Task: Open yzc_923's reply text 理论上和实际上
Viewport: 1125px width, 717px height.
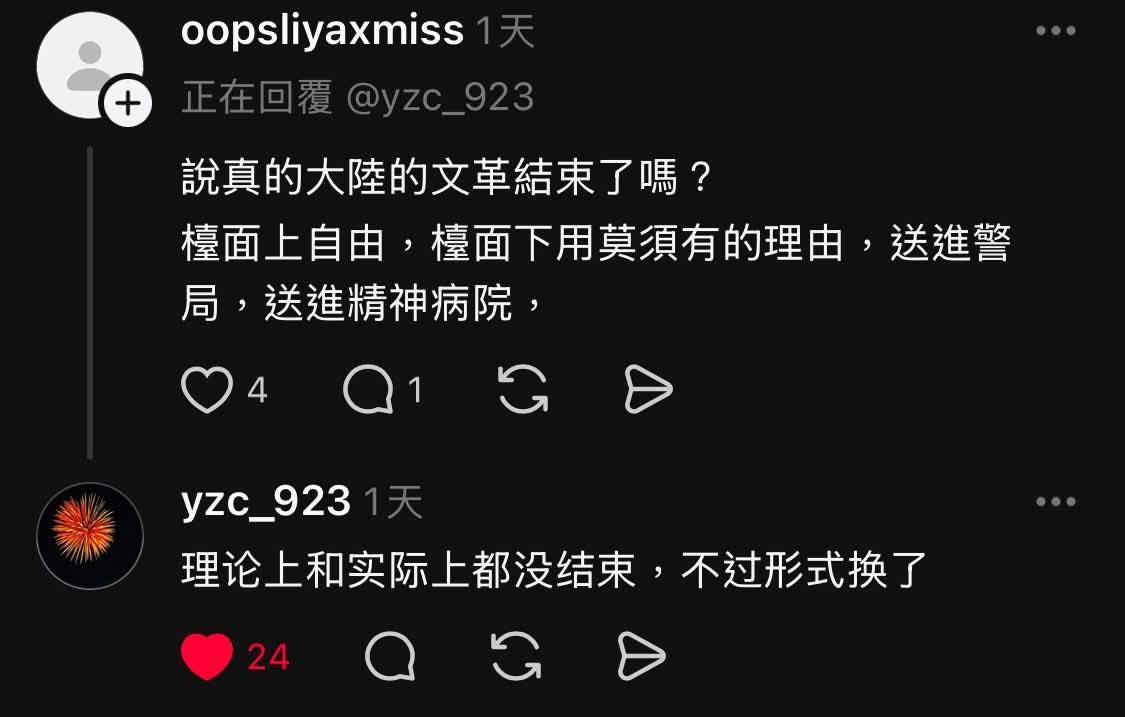Action: click(554, 571)
